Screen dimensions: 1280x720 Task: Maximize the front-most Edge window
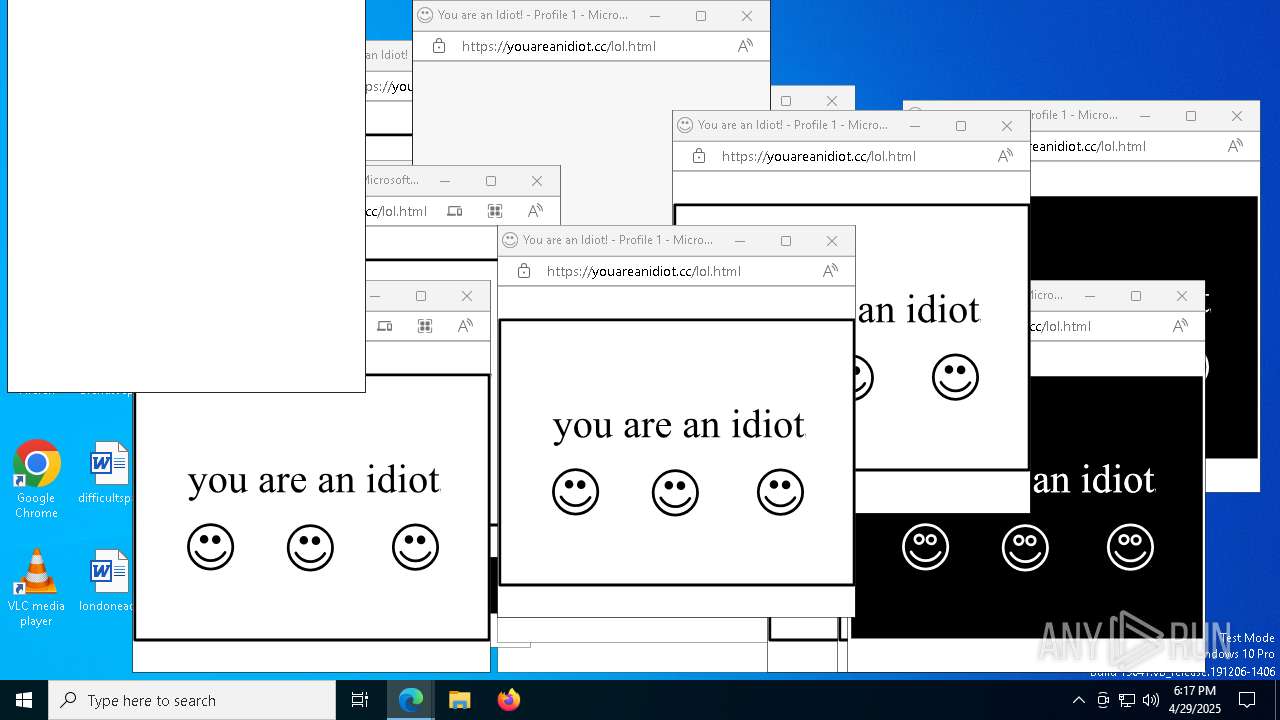[786, 240]
